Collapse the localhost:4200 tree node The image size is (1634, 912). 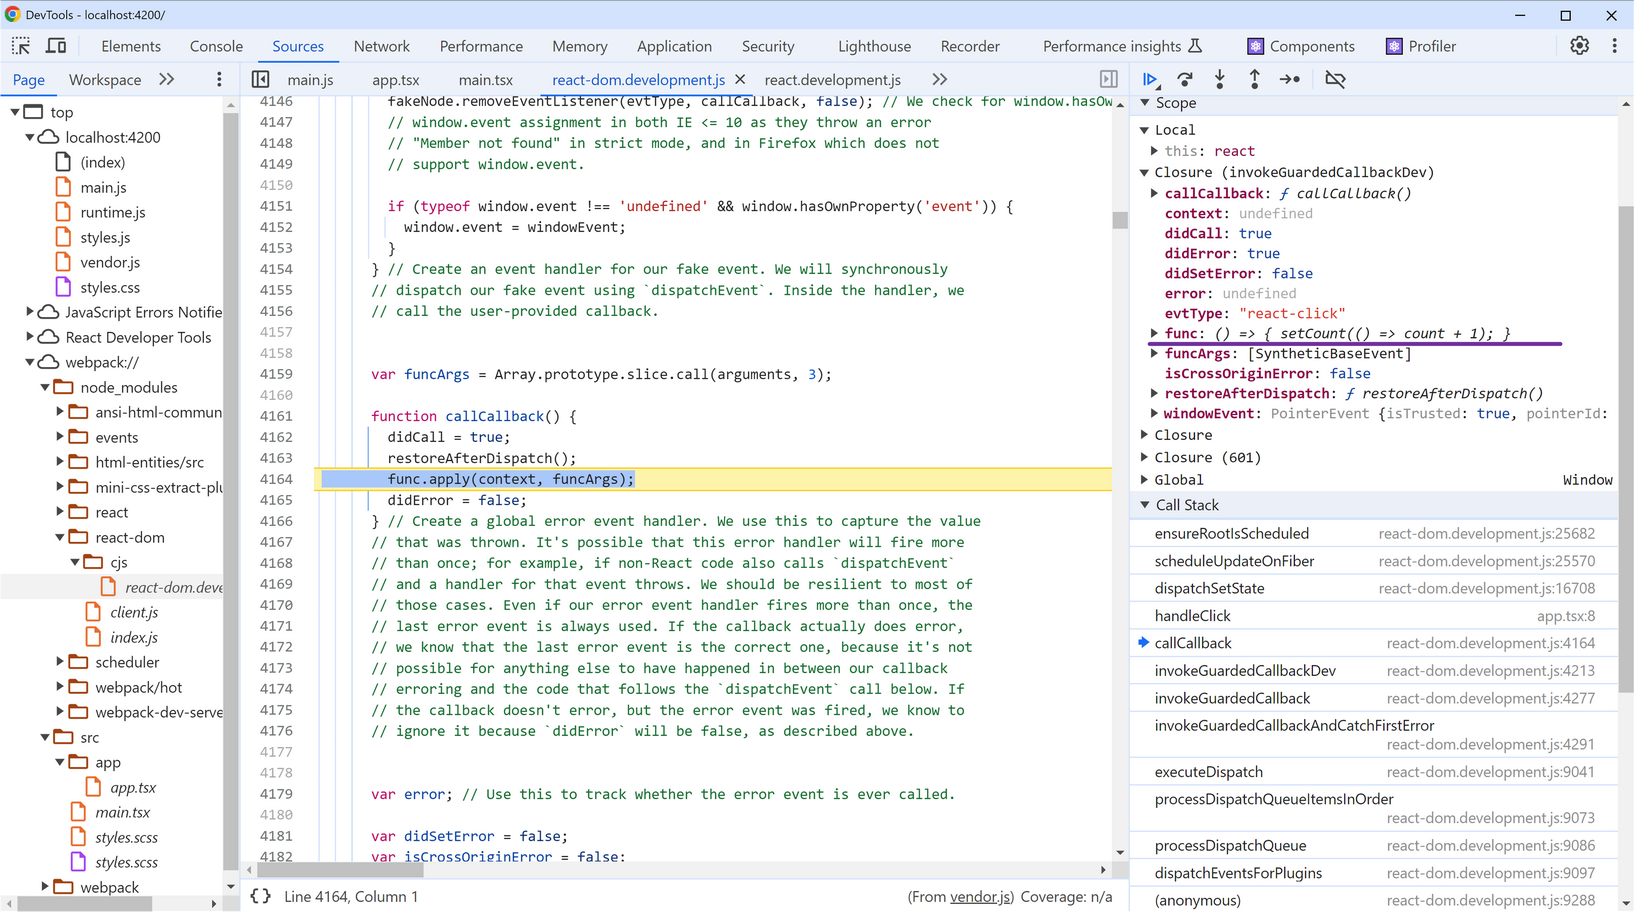(x=30, y=137)
